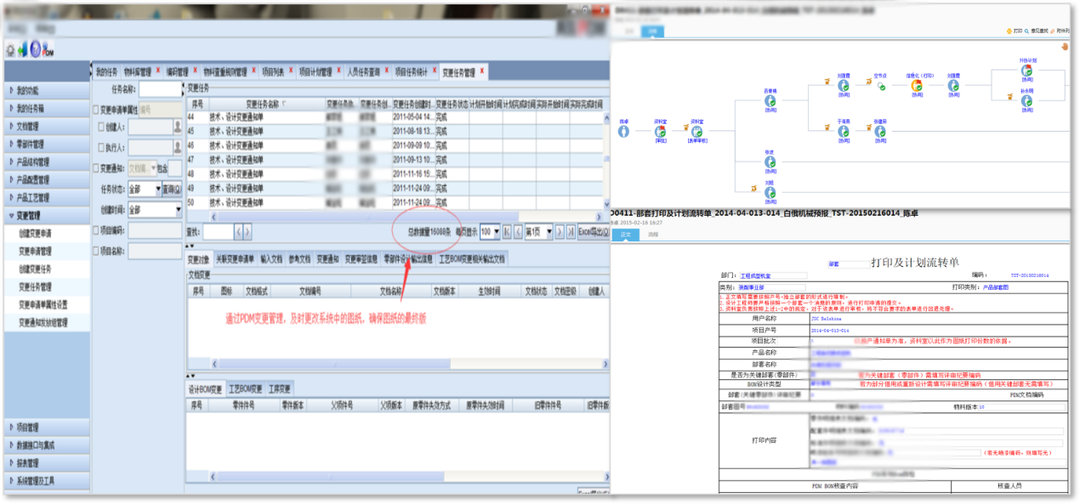This screenshot has width=1080, height=504.
Task: Click the first page navigation arrow
Action: tap(506, 231)
